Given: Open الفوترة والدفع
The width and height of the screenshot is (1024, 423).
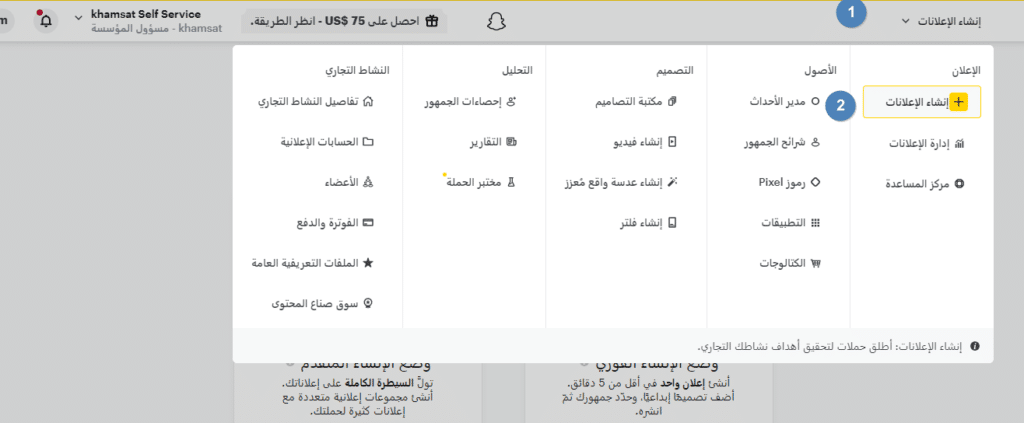Looking at the screenshot, I should (335, 224).
